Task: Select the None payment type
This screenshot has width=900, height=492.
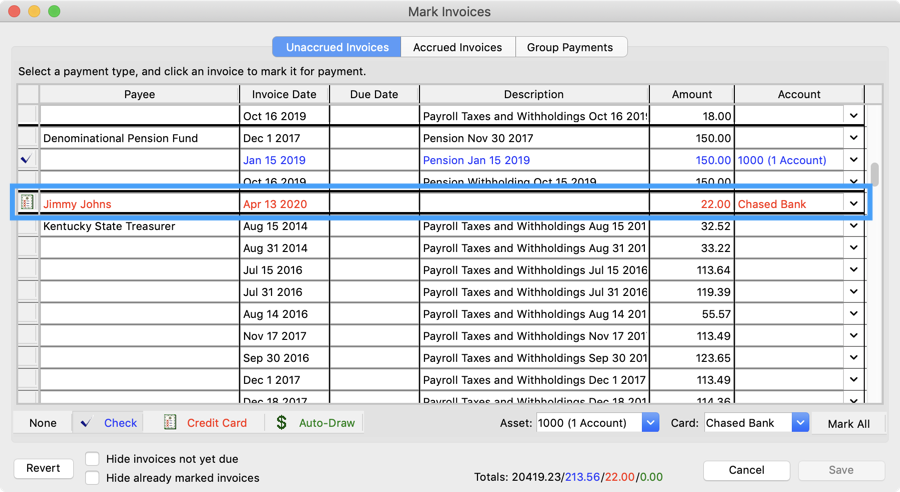Action: coord(43,423)
